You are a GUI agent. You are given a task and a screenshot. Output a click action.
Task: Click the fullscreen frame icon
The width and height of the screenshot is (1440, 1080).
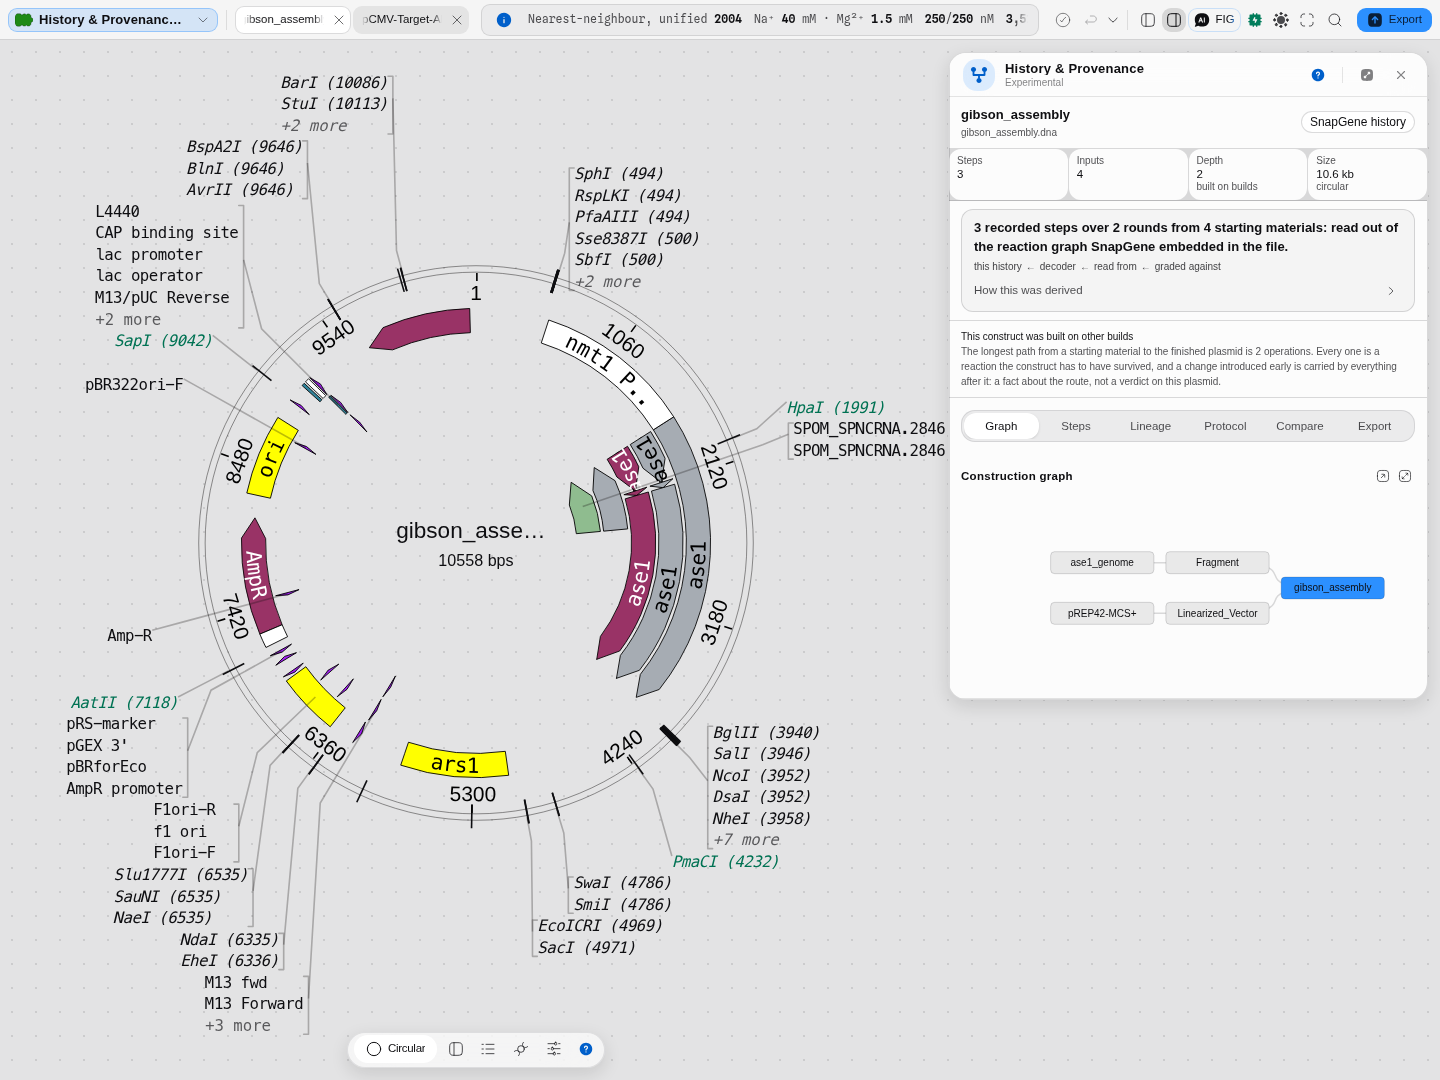click(1307, 20)
